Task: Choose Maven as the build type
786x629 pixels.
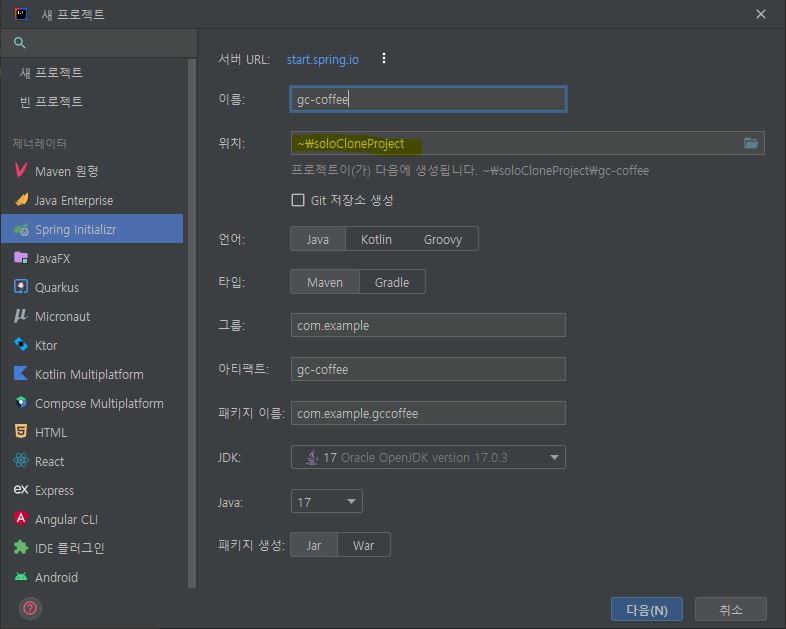Action: (325, 282)
